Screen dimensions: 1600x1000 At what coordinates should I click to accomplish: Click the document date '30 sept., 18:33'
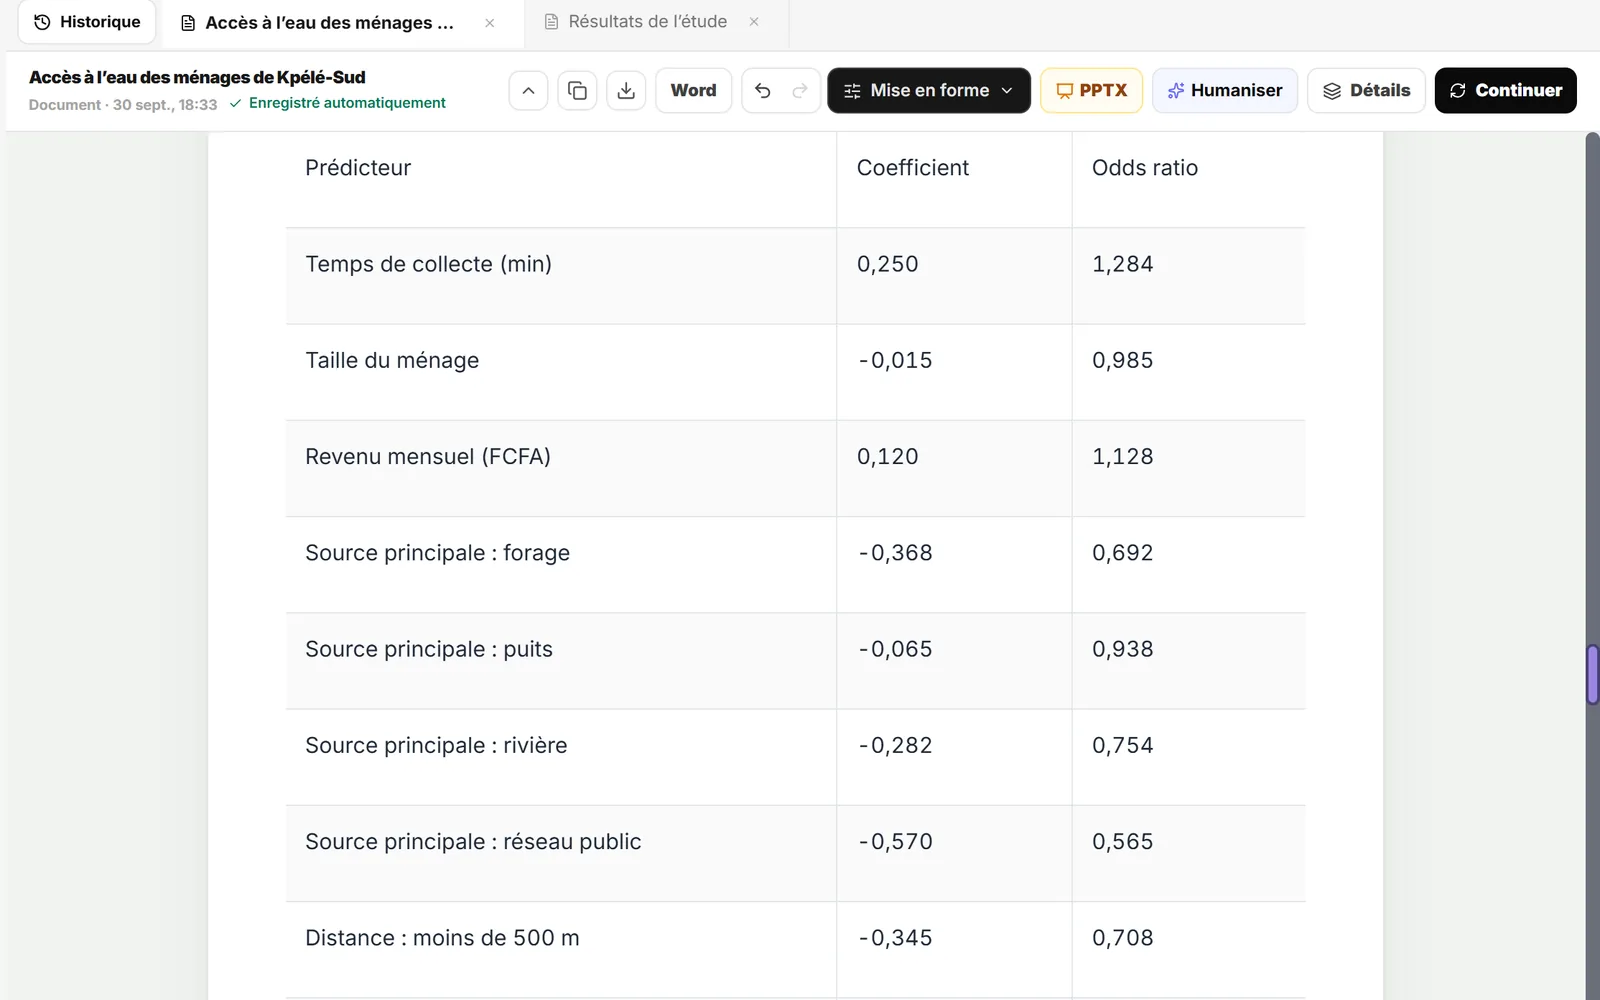pyautogui.click(x=165, y=105)
